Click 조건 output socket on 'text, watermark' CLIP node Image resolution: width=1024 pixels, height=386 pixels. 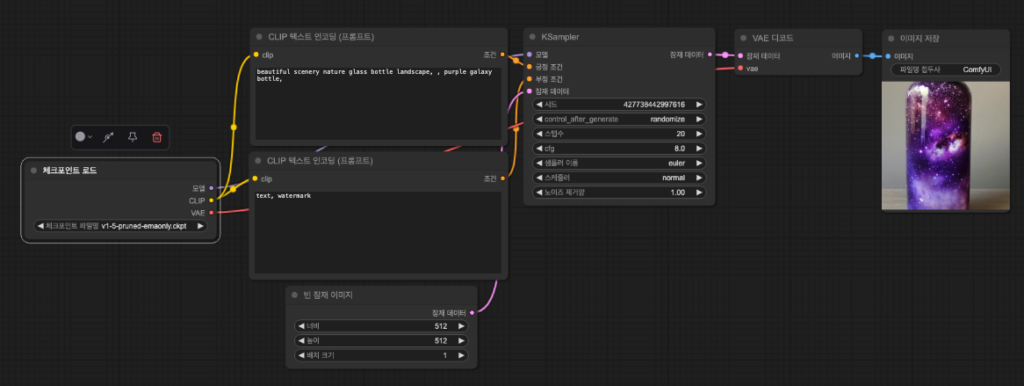click(x=502, y=178)
